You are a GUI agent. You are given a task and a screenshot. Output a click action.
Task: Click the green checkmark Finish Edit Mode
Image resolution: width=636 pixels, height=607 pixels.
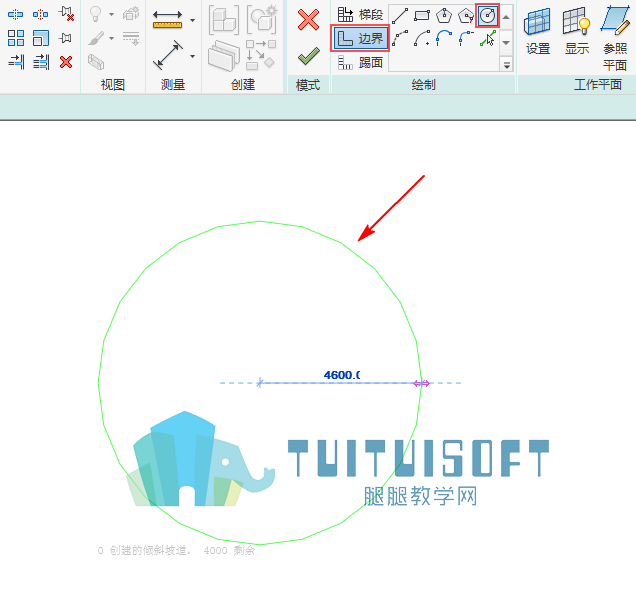308,56
